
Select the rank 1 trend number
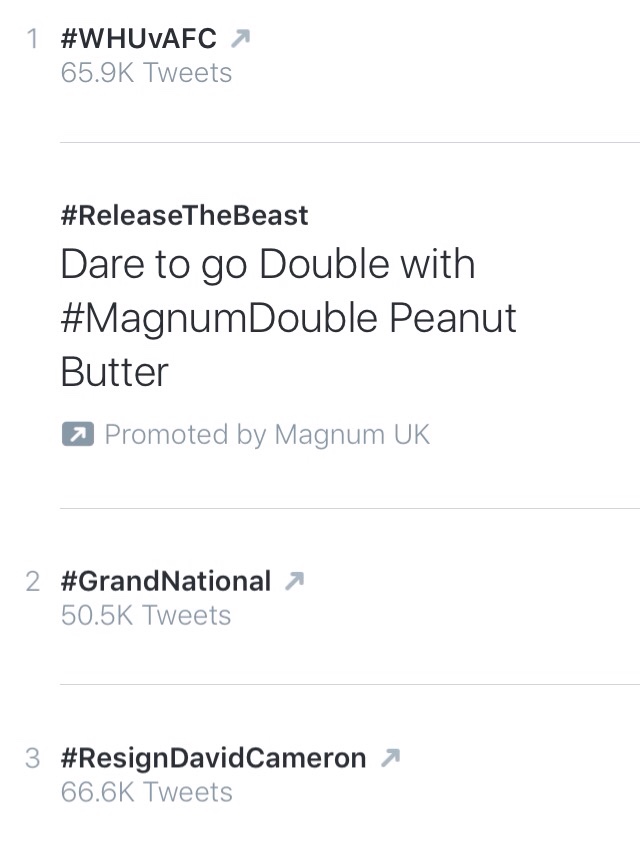click(x=33, y=40)
